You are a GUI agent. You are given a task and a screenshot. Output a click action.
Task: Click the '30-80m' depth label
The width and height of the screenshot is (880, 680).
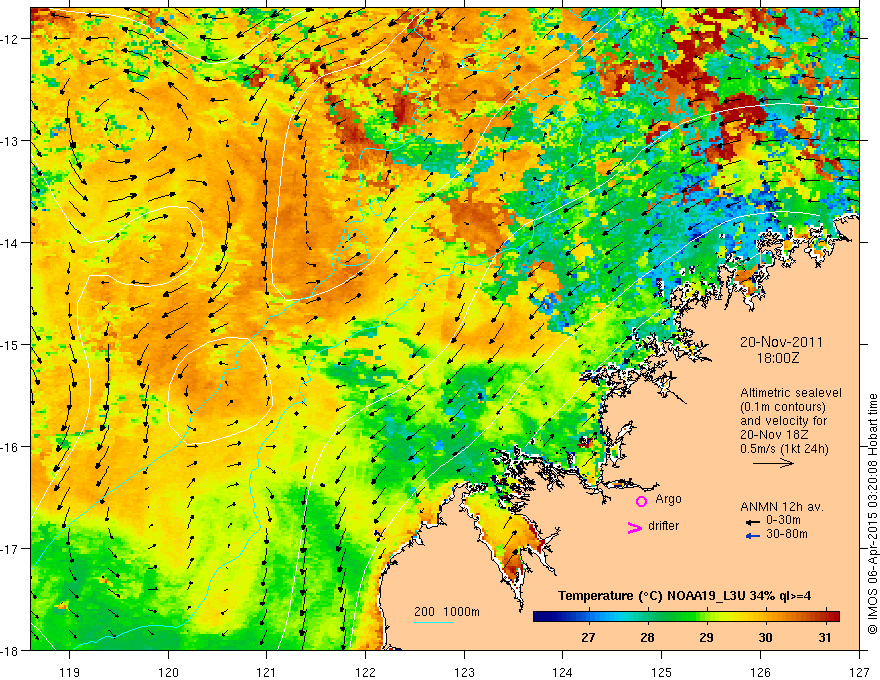pyautogui.click(x=787, y=534)
